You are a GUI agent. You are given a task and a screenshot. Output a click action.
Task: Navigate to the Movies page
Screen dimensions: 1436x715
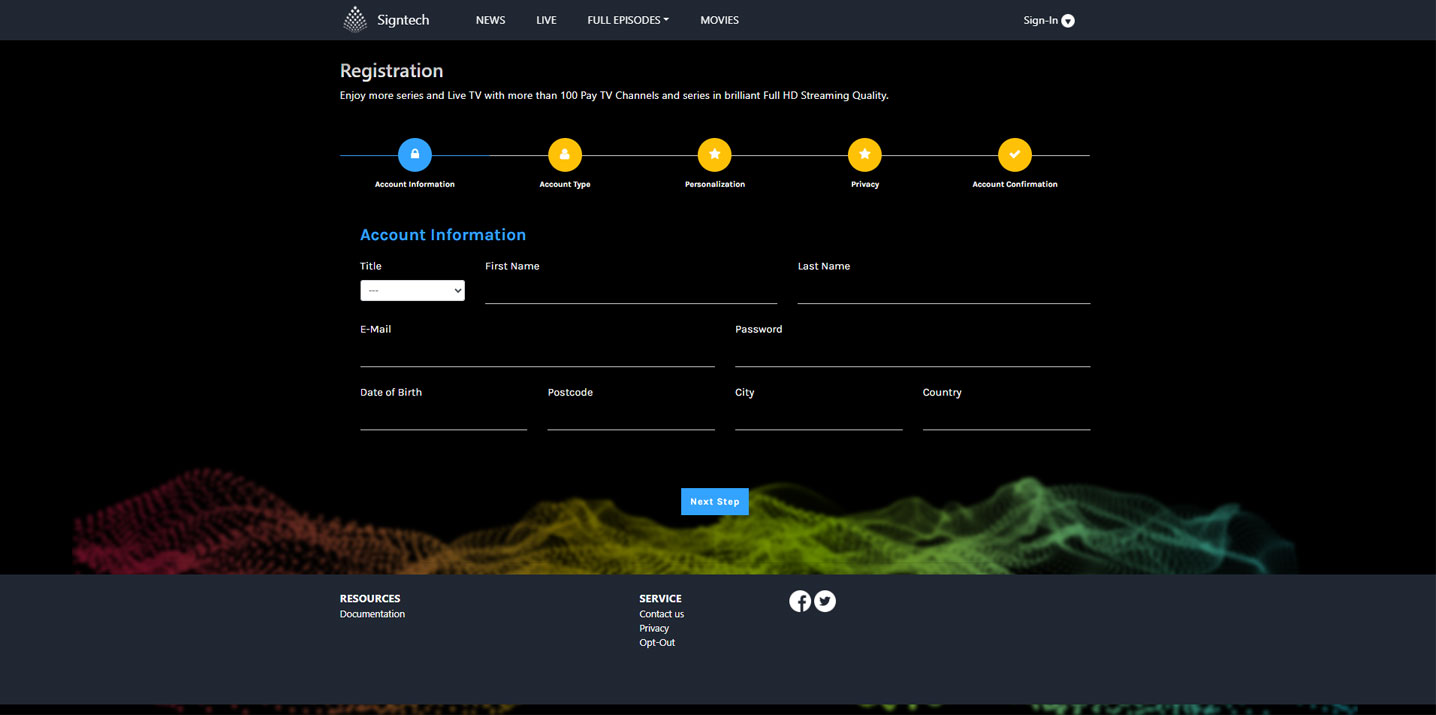coord(719,20)
